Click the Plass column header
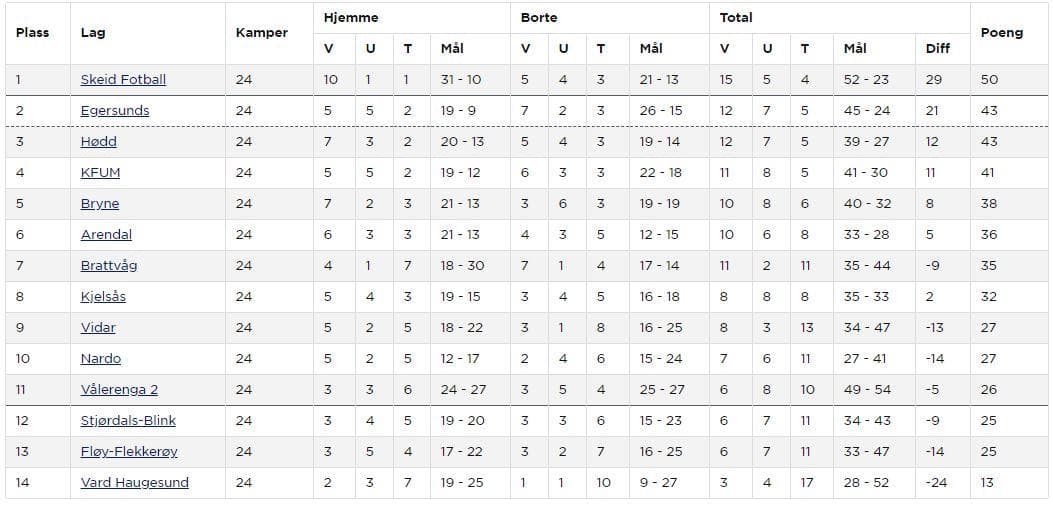Image resolution: width=1053 pixels, height=511 pixels. 32,33
